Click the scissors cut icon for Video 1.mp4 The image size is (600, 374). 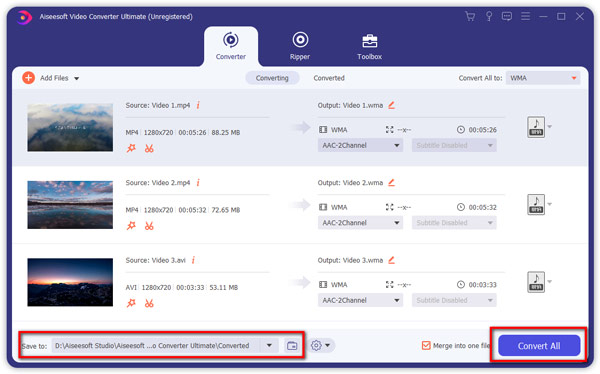pyautogui.click(x=149, y=149)
